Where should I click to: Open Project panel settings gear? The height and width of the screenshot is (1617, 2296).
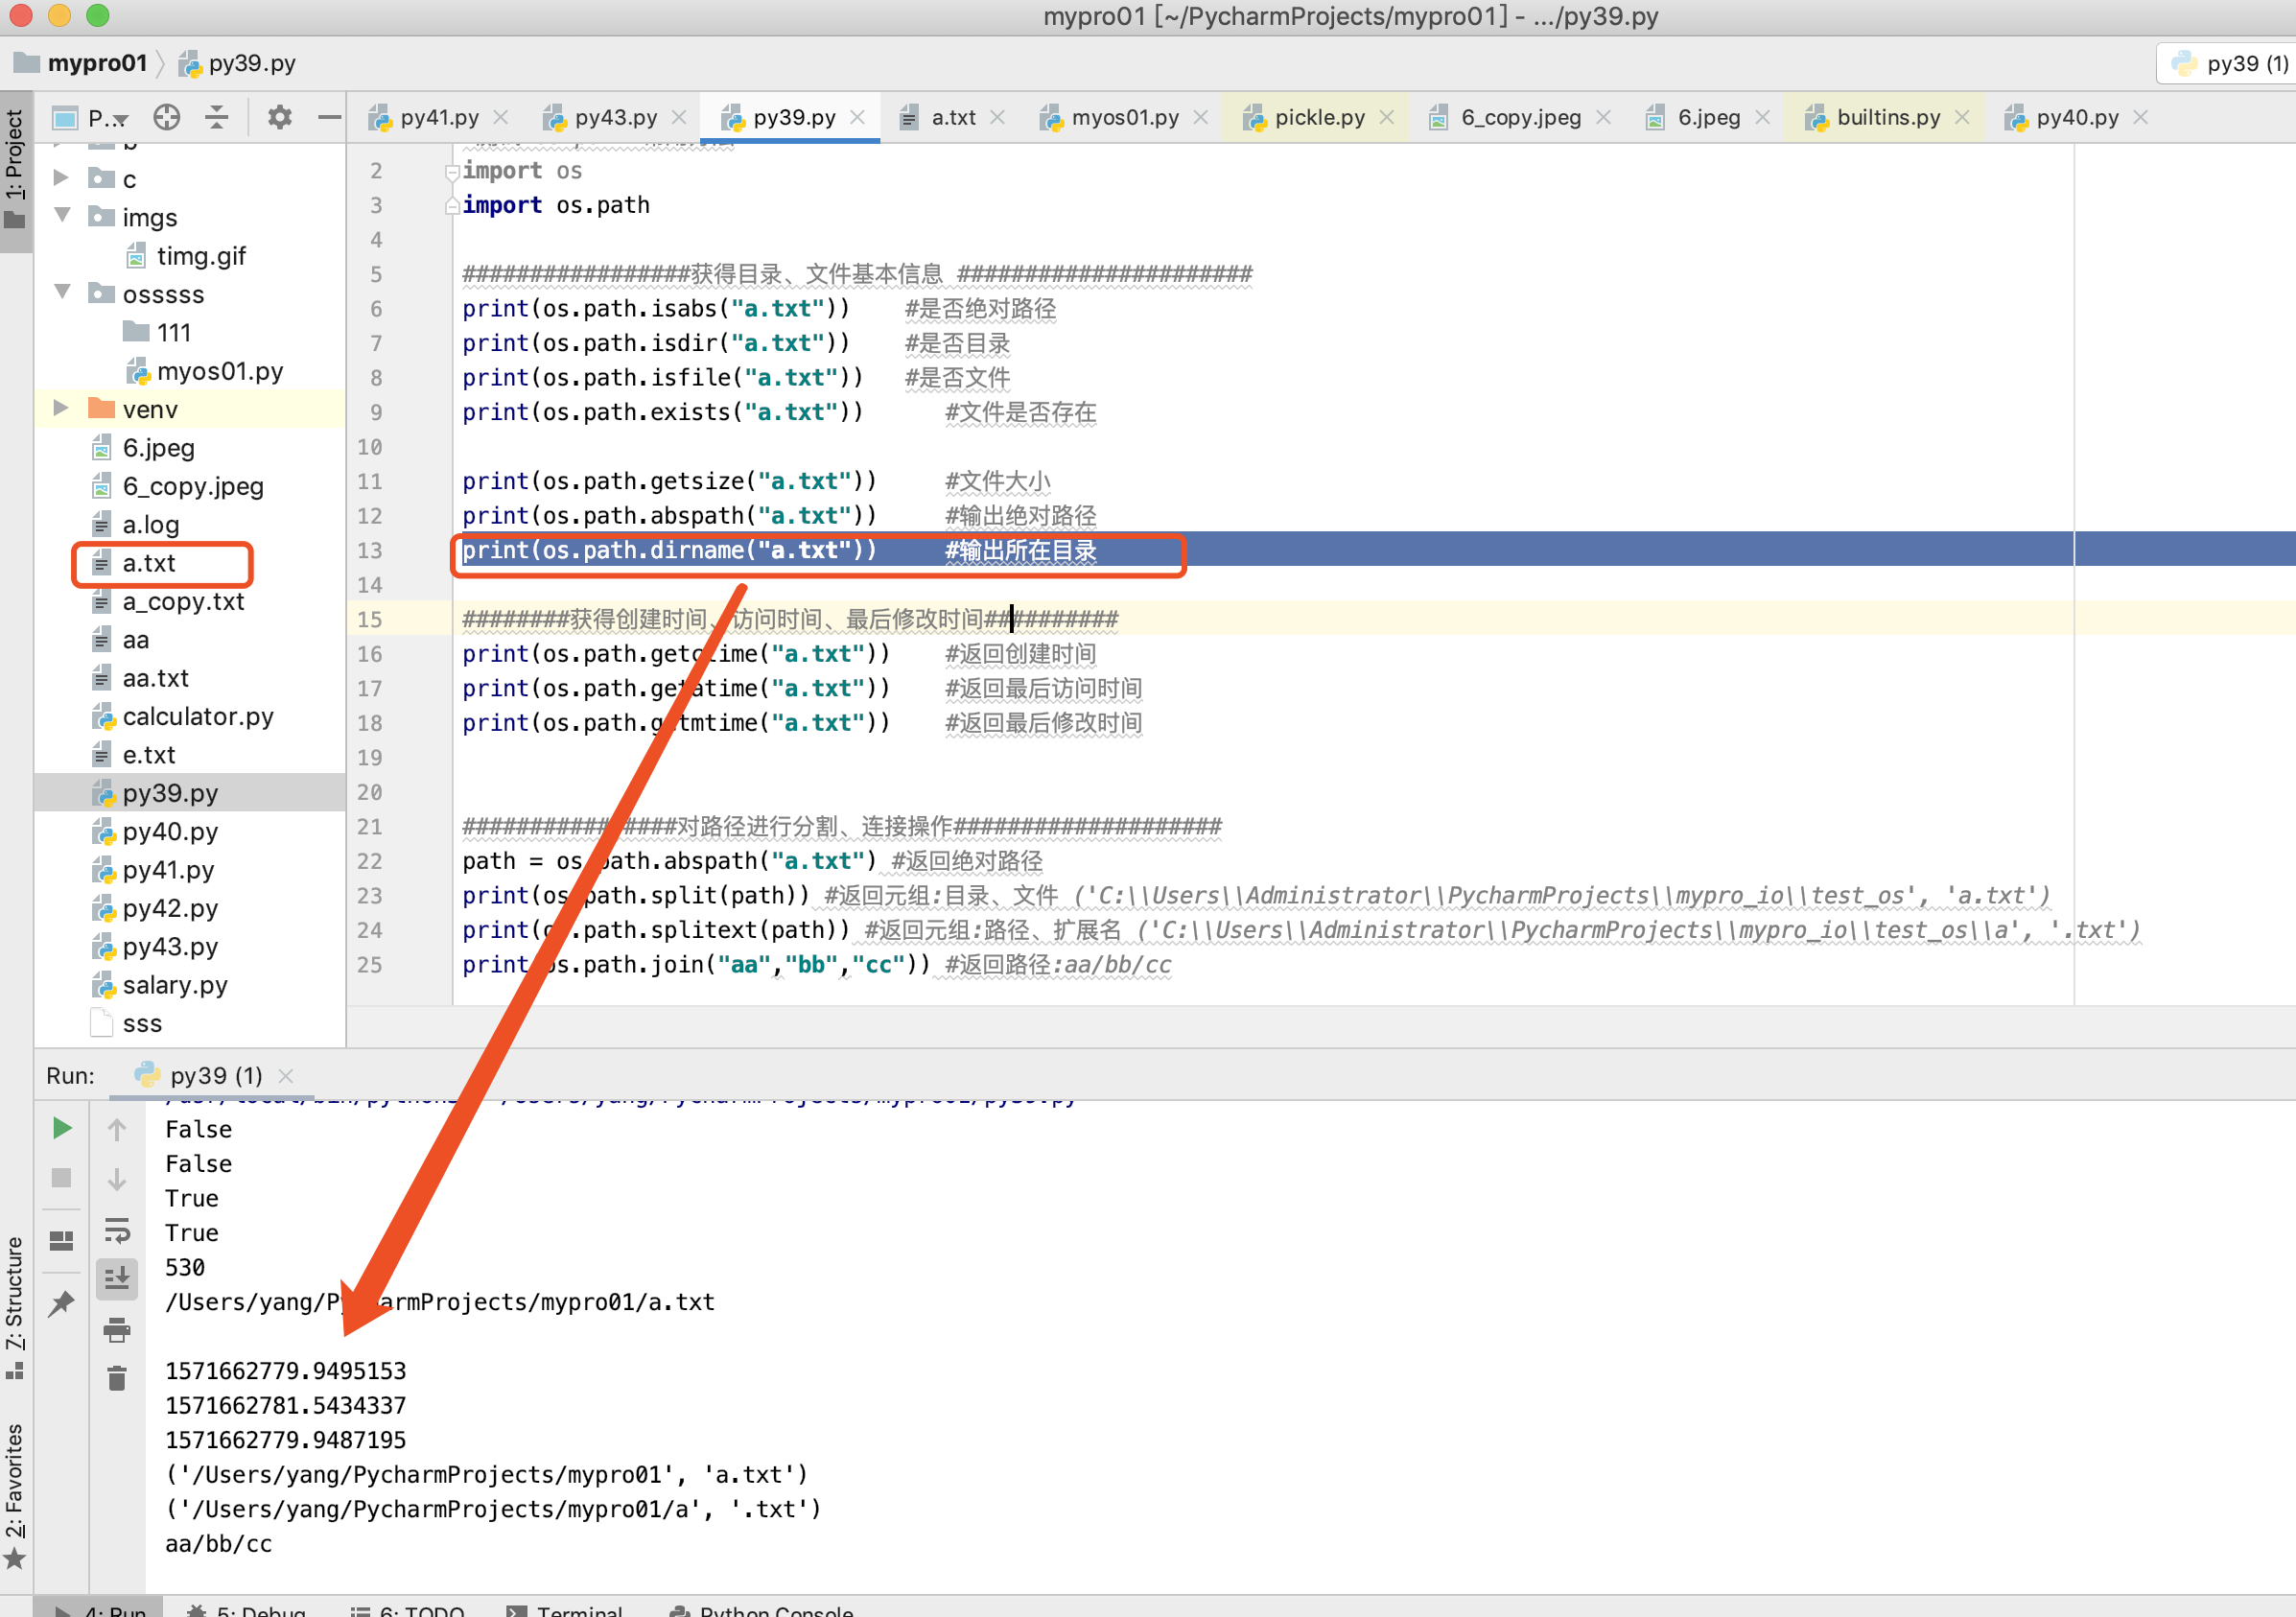pyautogui.click(x=280, y=118)
